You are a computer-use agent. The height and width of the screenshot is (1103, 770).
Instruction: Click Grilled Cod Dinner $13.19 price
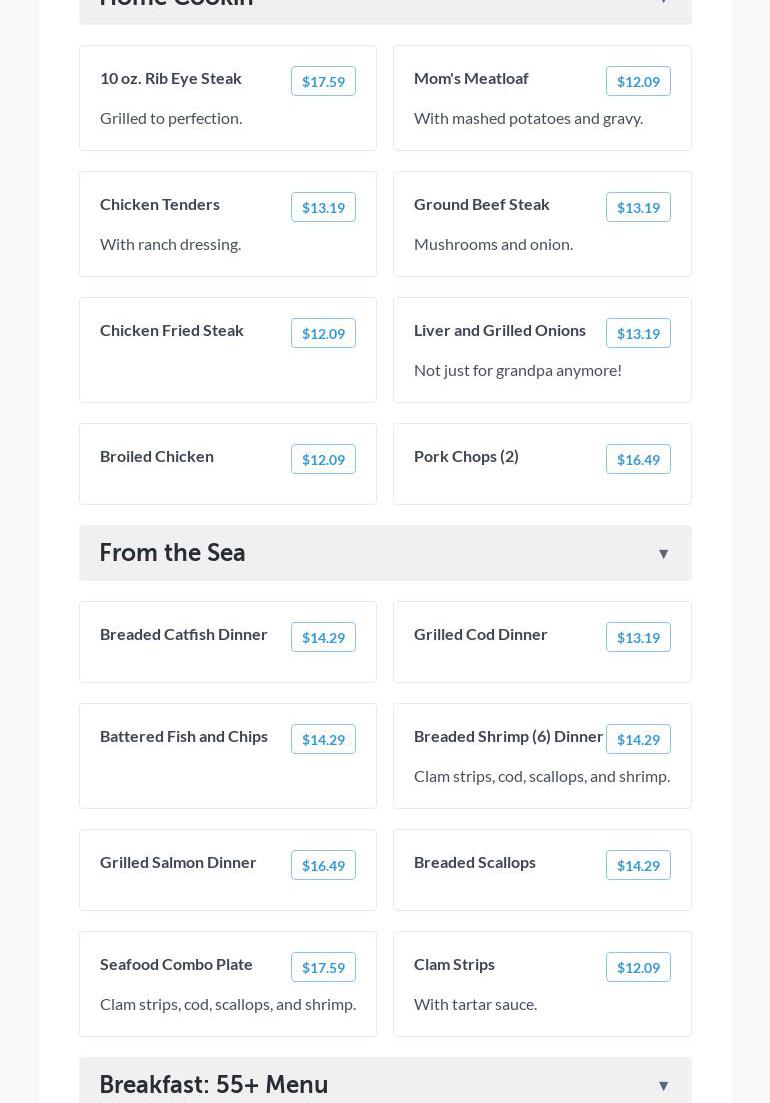point(638,638)
